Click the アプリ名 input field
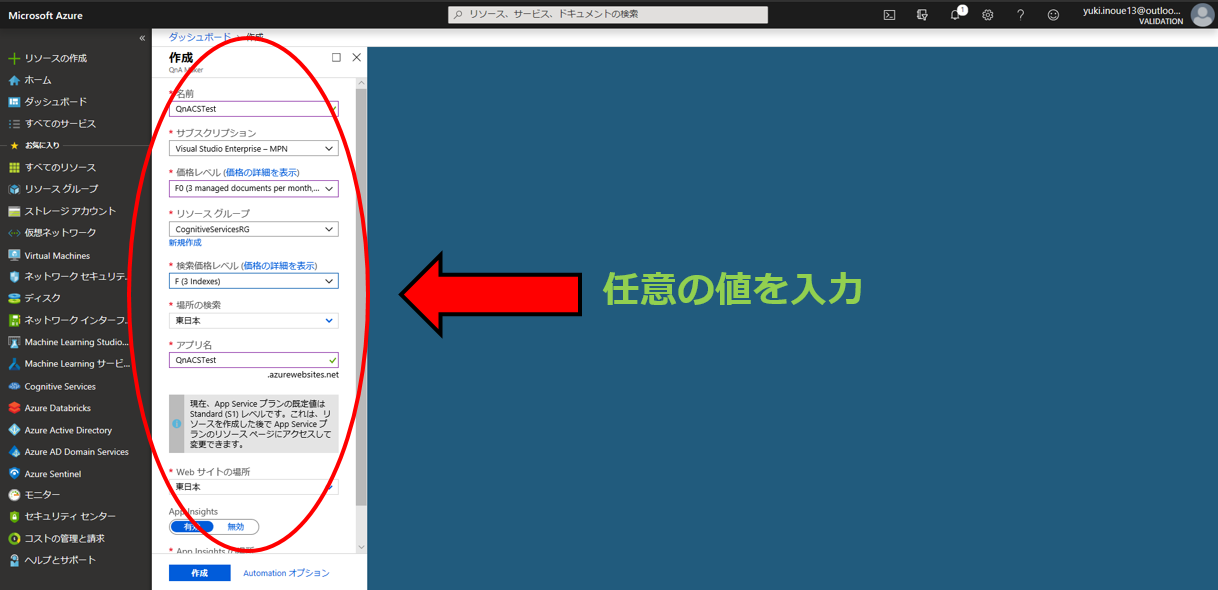The height and width of the screenshot is (590, 1218). [x=254, y=360]
